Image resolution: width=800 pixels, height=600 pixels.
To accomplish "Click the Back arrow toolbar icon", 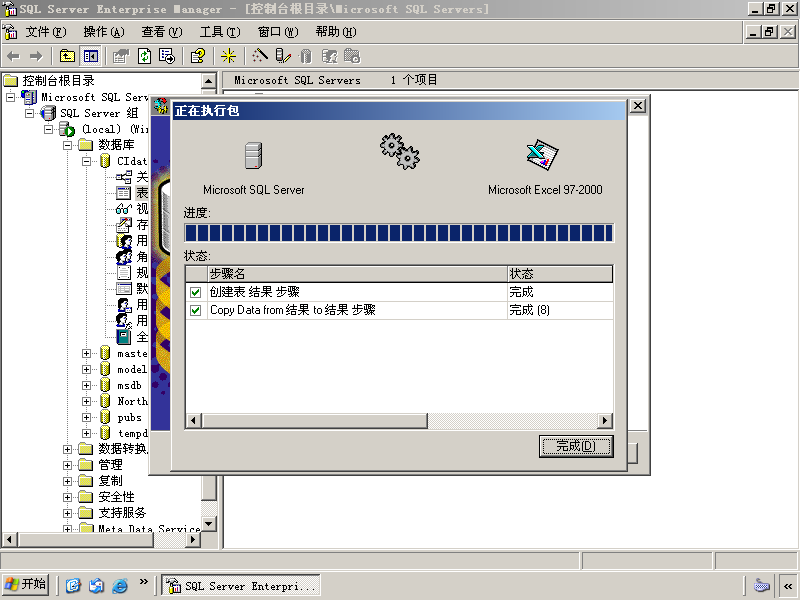I will 14,56.
